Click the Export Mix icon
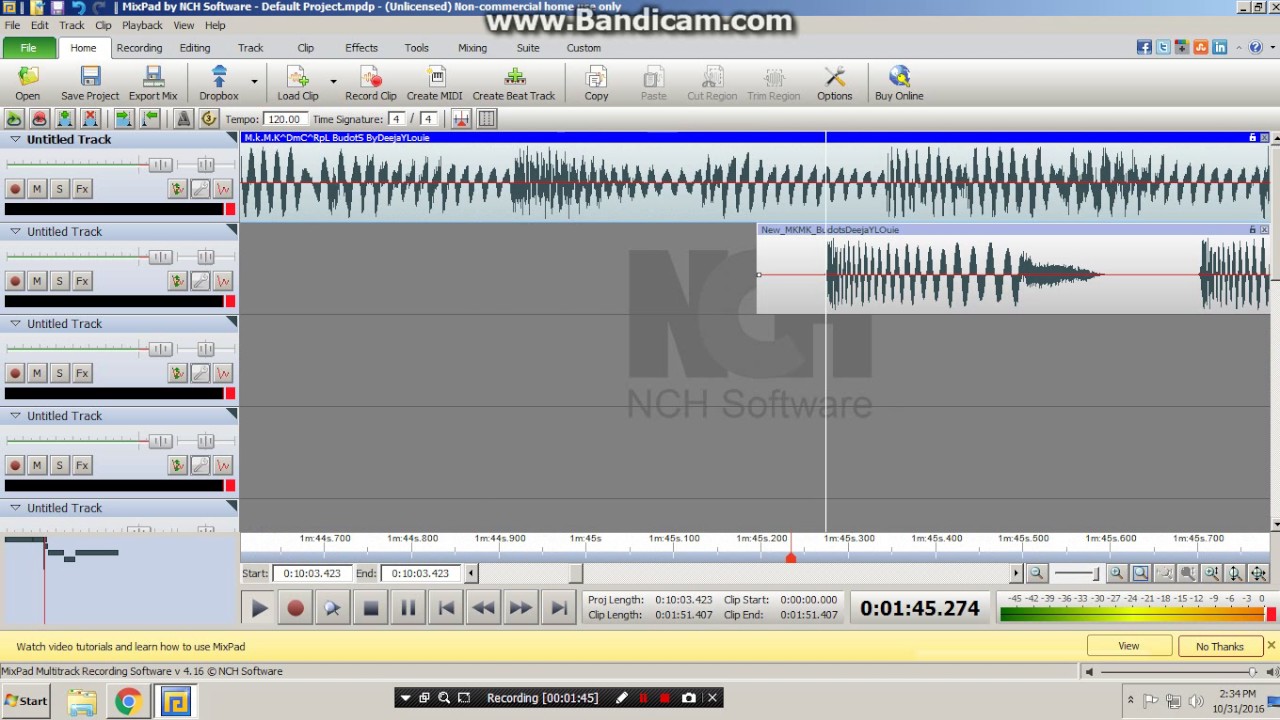This screenshot has width=1280, height=720. (153, 83)
